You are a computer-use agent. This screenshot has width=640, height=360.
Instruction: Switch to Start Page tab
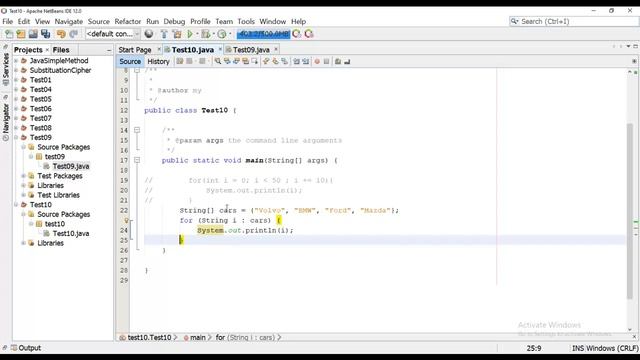click(135, 50)
